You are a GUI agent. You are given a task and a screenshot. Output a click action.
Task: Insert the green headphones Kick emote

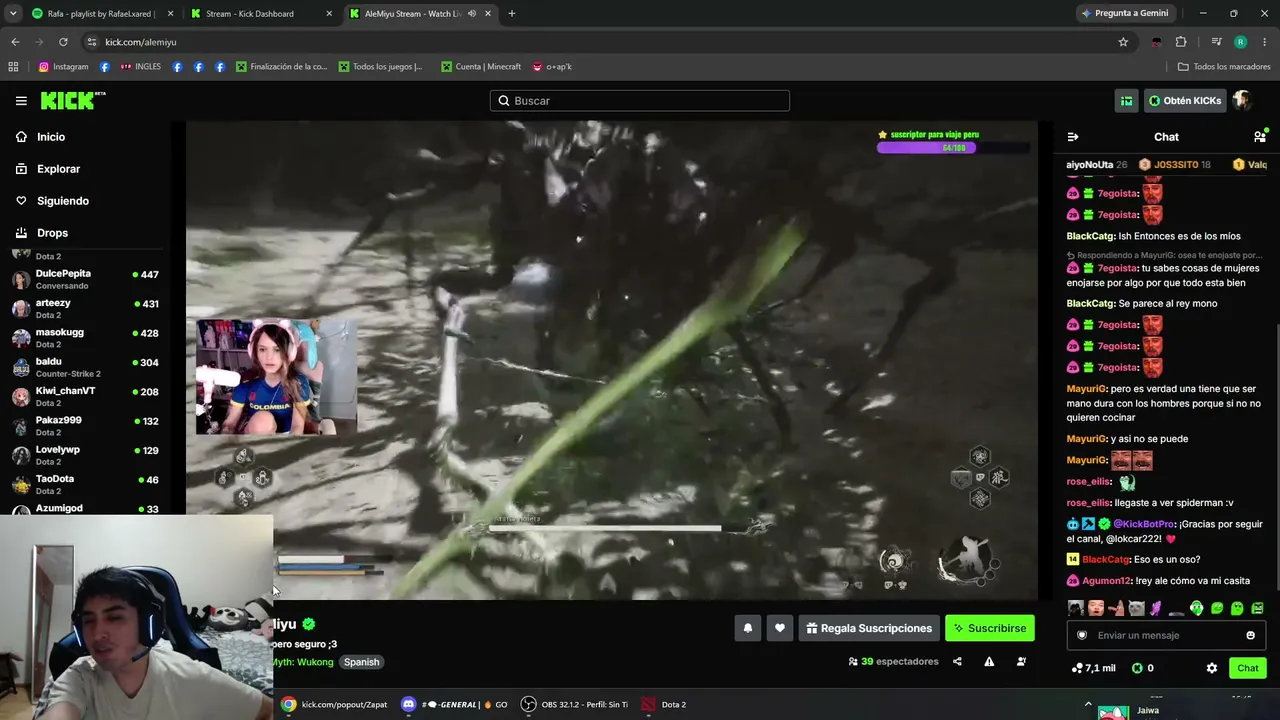[1197, 608]
